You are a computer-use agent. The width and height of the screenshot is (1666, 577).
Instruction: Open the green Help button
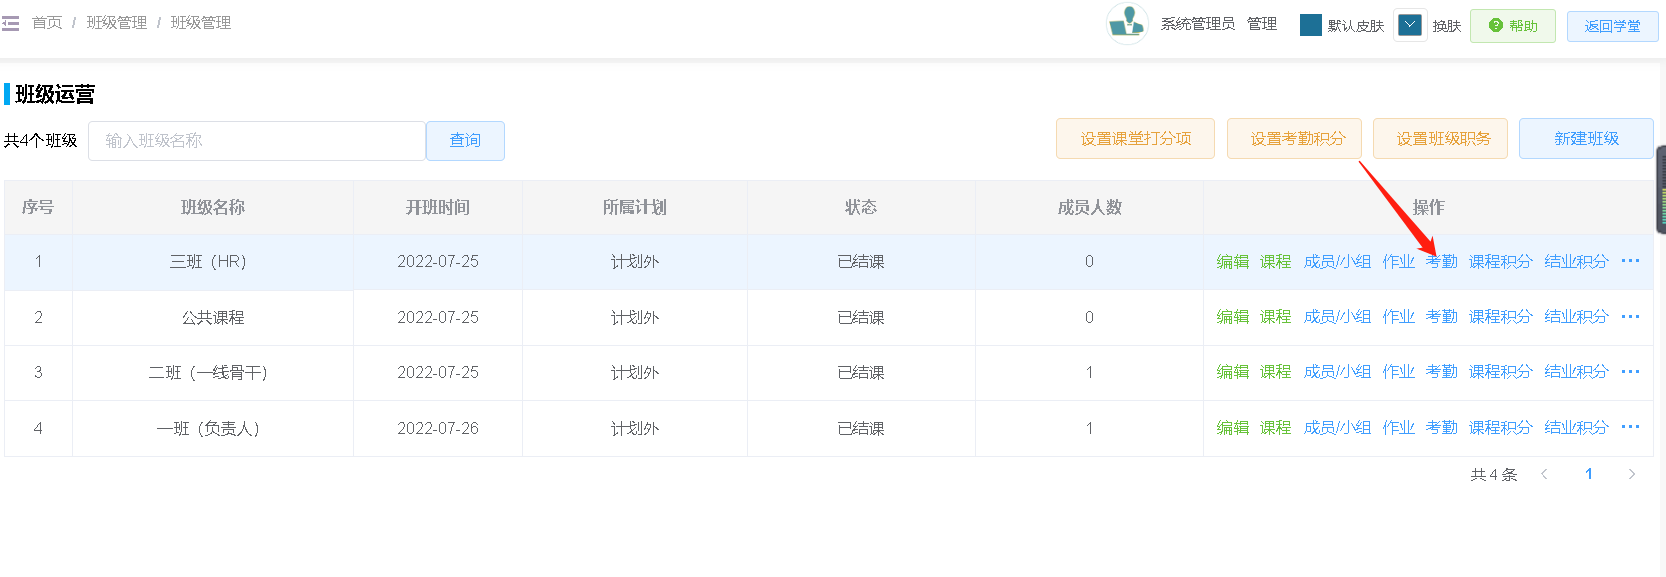click(x=1512, y=26)
